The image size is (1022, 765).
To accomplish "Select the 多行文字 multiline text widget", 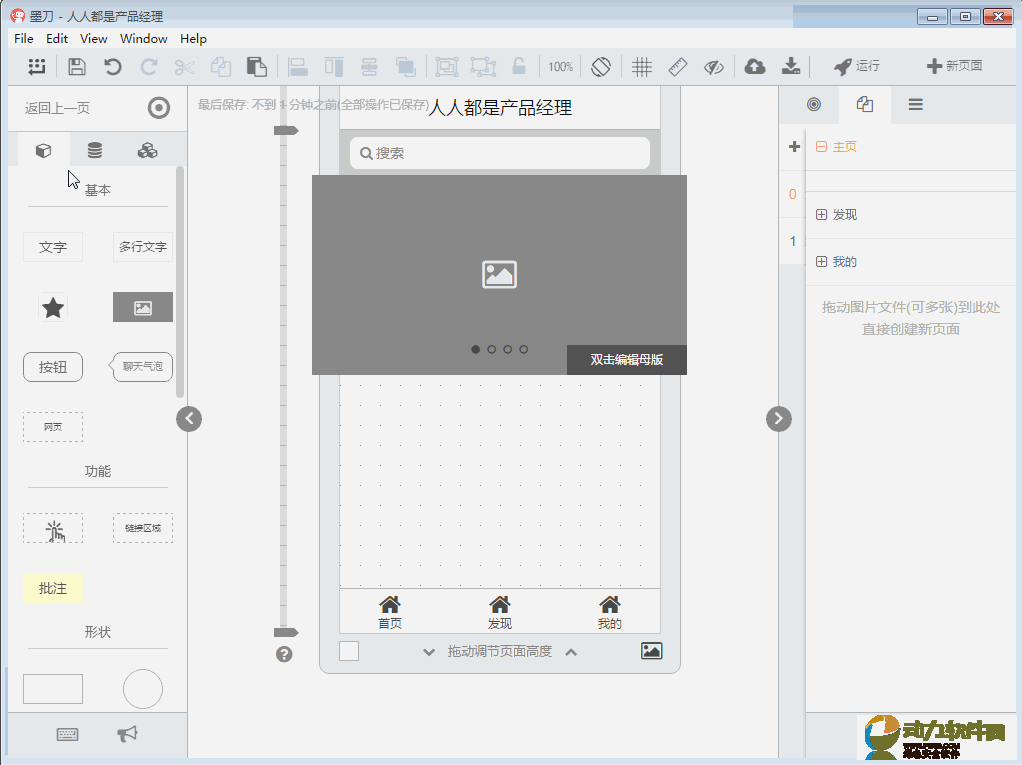I will coord(143,247).
